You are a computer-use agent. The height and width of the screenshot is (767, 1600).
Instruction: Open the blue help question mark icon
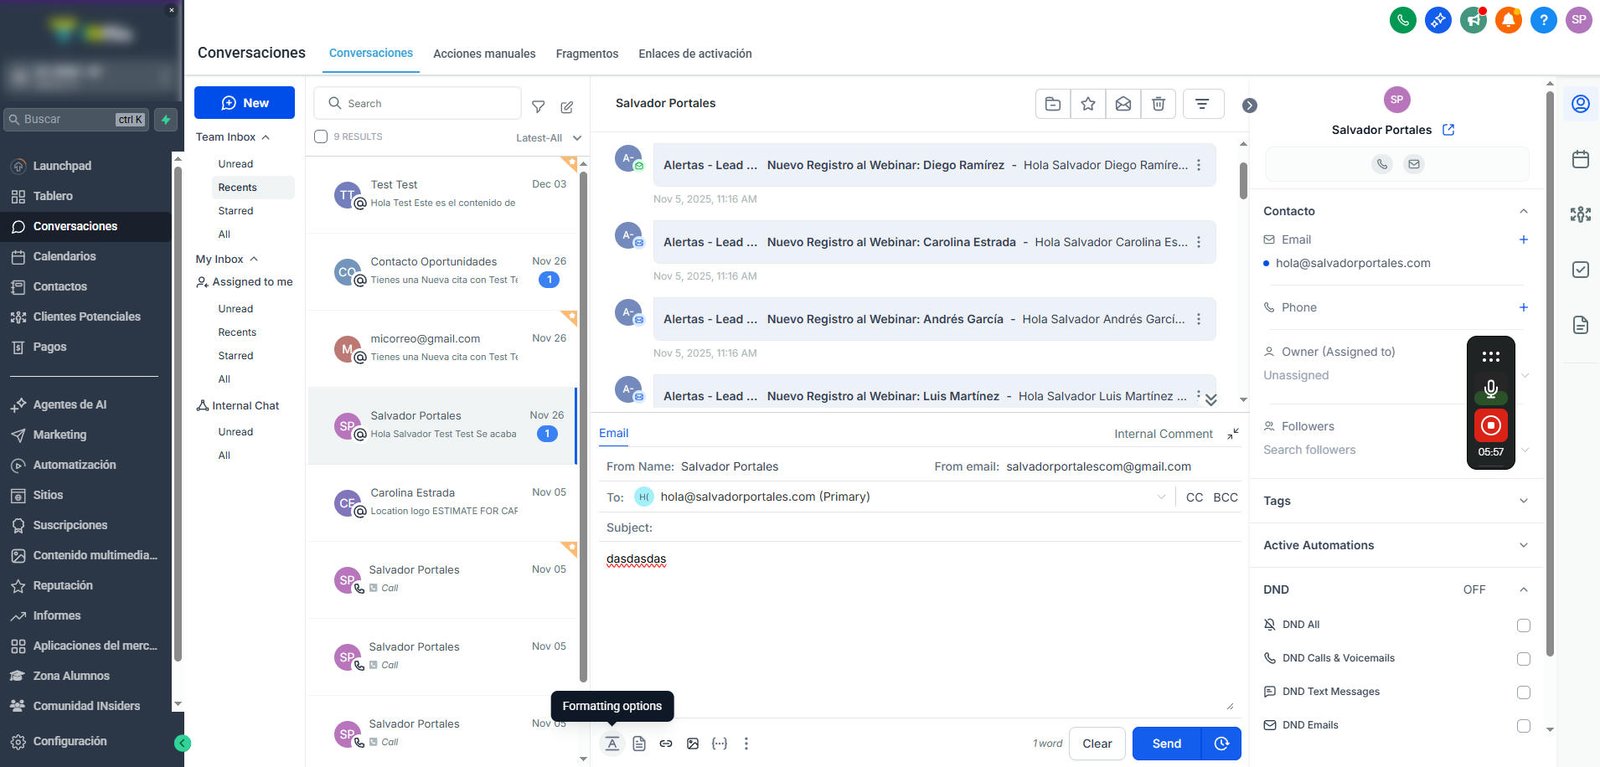pos(1544,19)
